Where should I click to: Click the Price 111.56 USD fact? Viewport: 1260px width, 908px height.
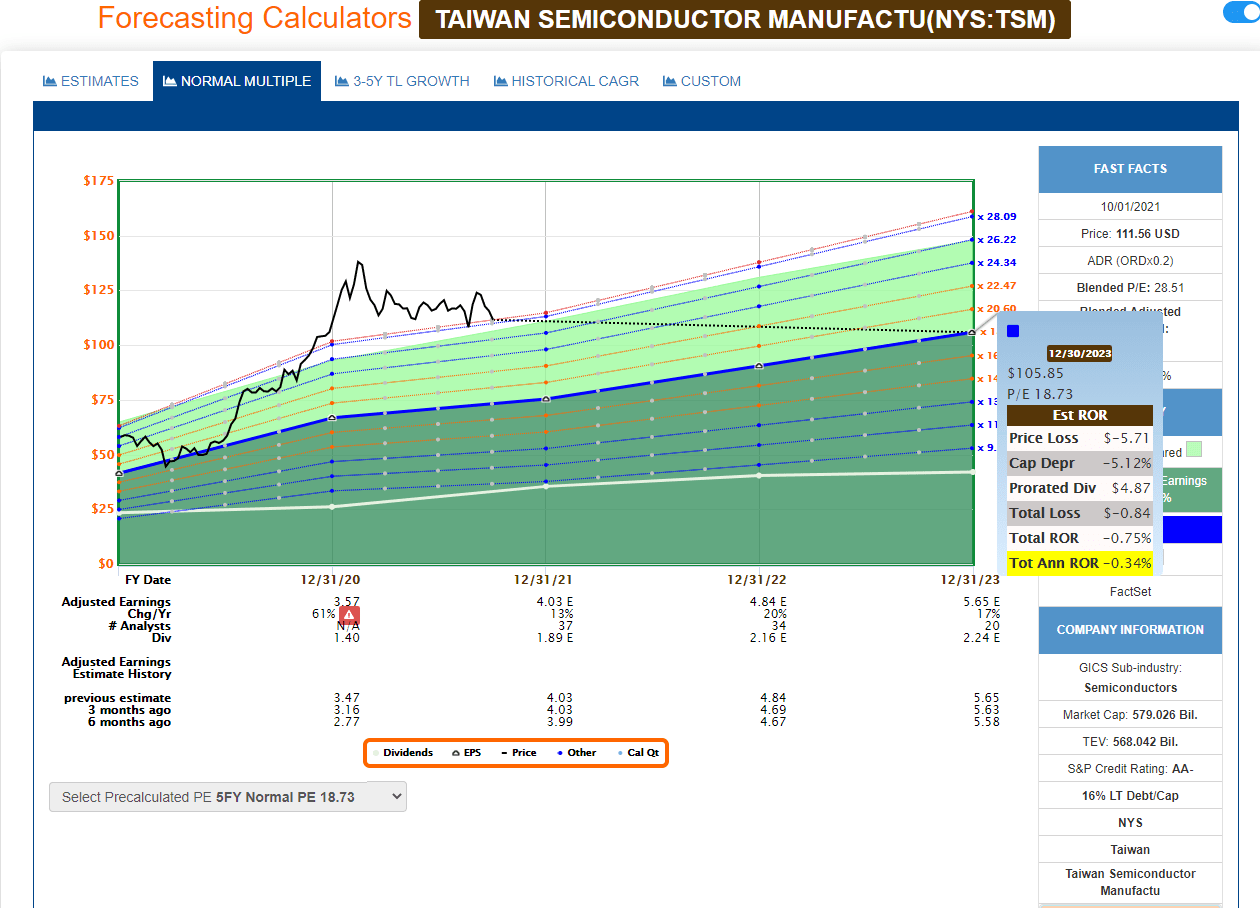[1130, 234]
